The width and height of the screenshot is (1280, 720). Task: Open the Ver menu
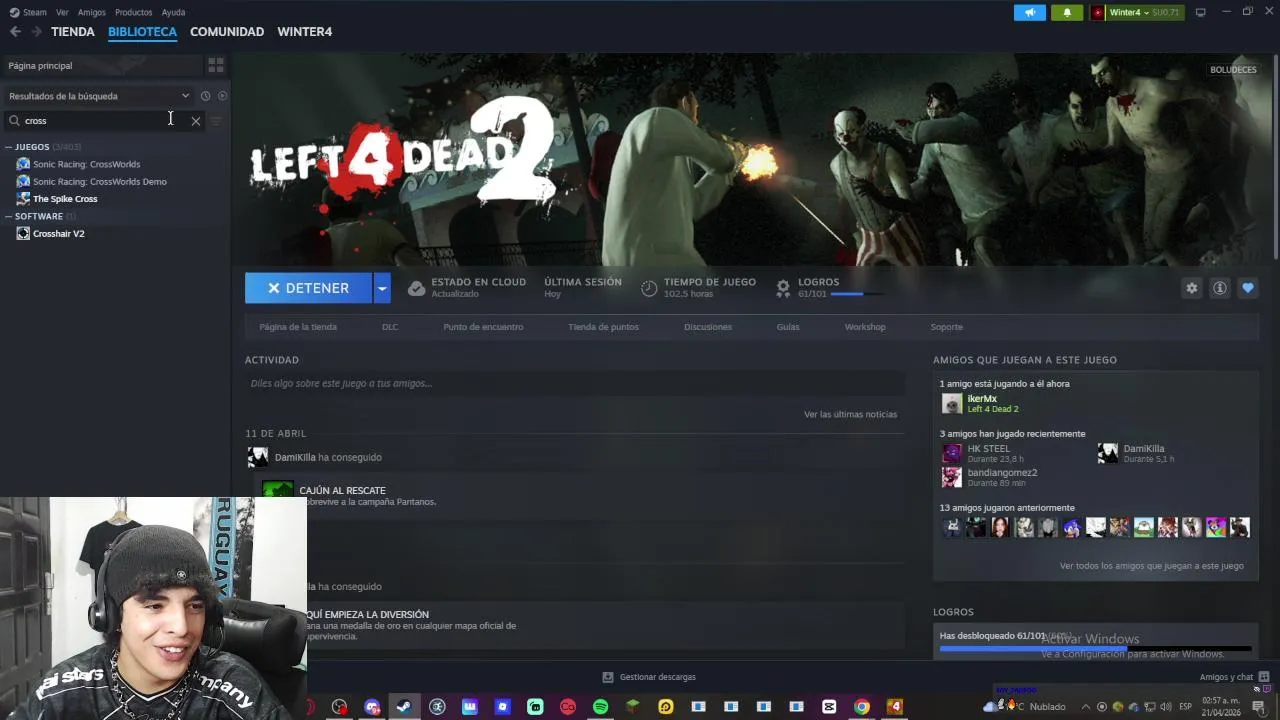click(62, 12)
